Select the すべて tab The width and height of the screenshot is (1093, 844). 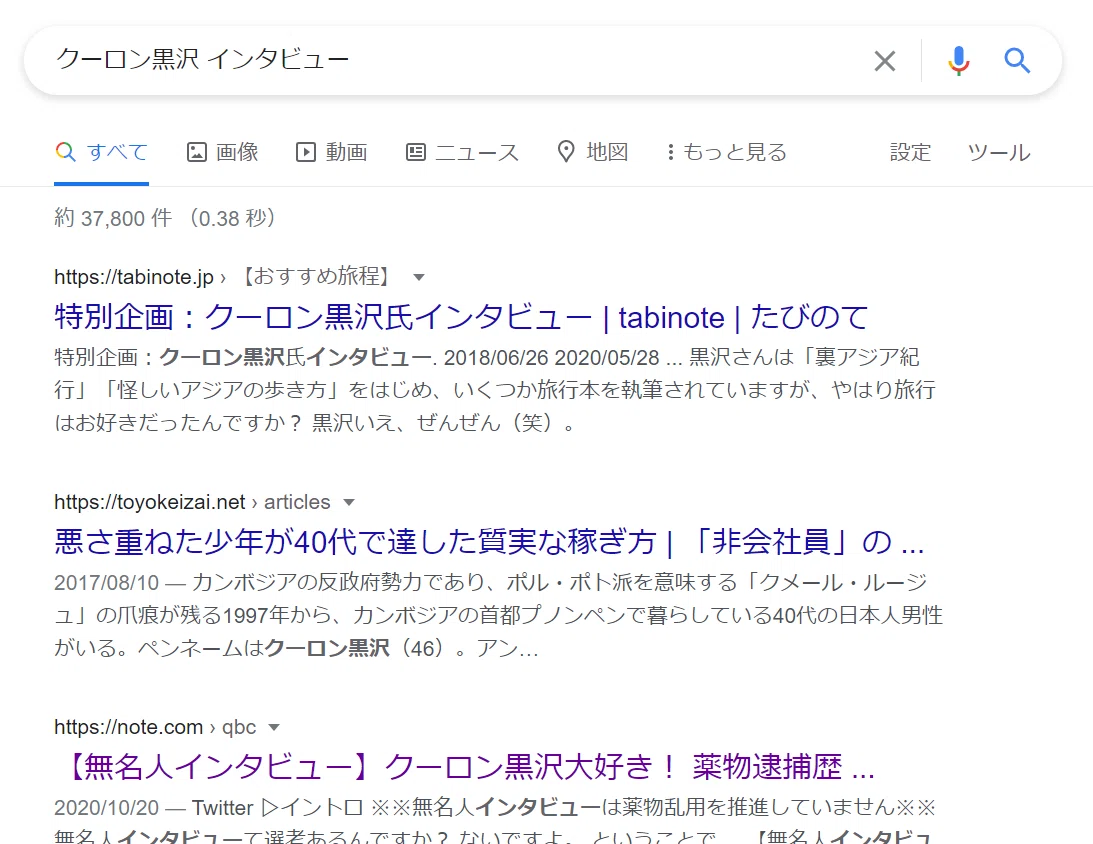102,152
